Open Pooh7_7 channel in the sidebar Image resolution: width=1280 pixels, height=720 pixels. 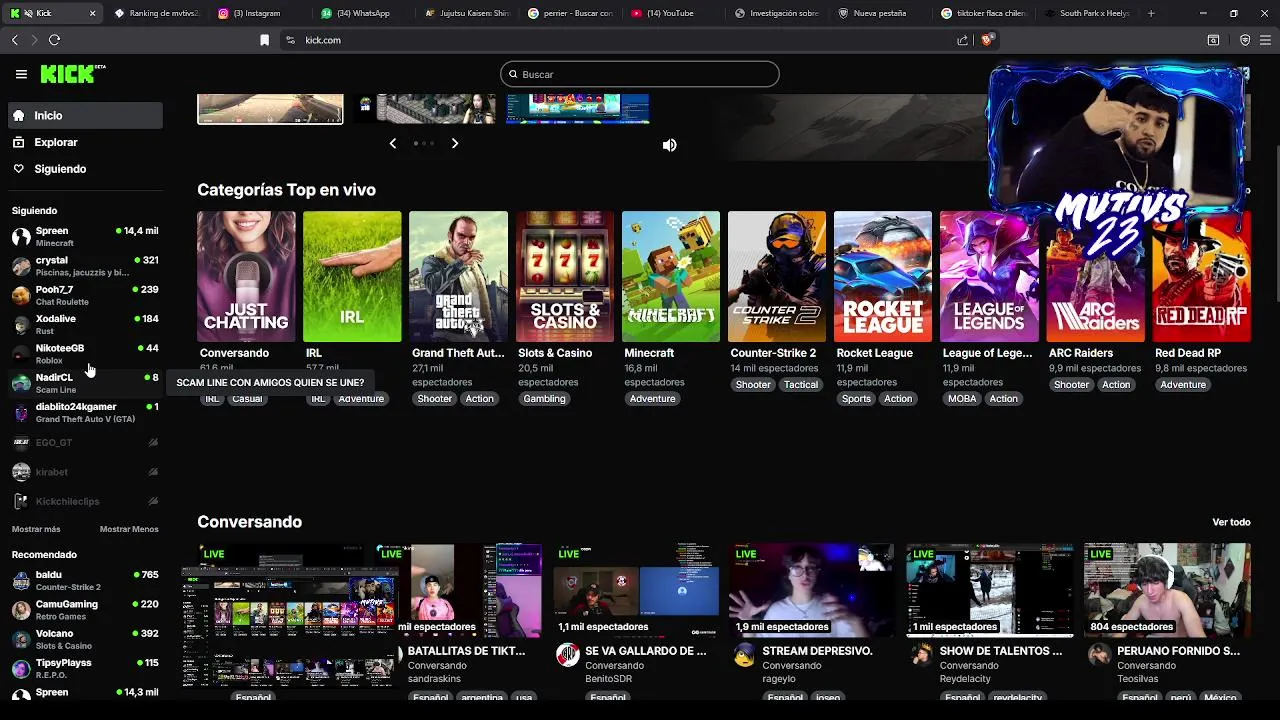85,295
